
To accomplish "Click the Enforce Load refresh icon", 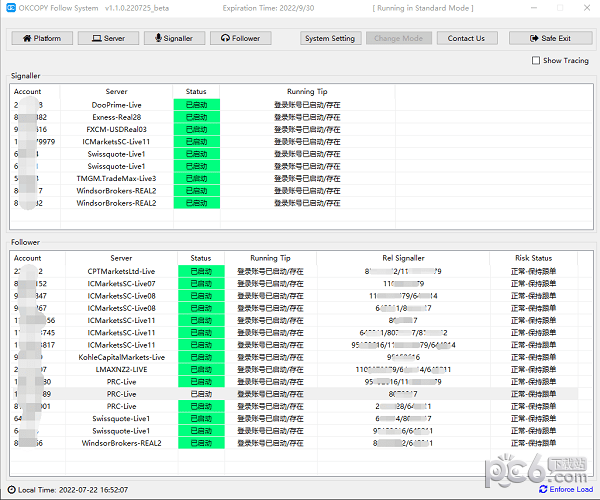I will (x=542, y=489).
